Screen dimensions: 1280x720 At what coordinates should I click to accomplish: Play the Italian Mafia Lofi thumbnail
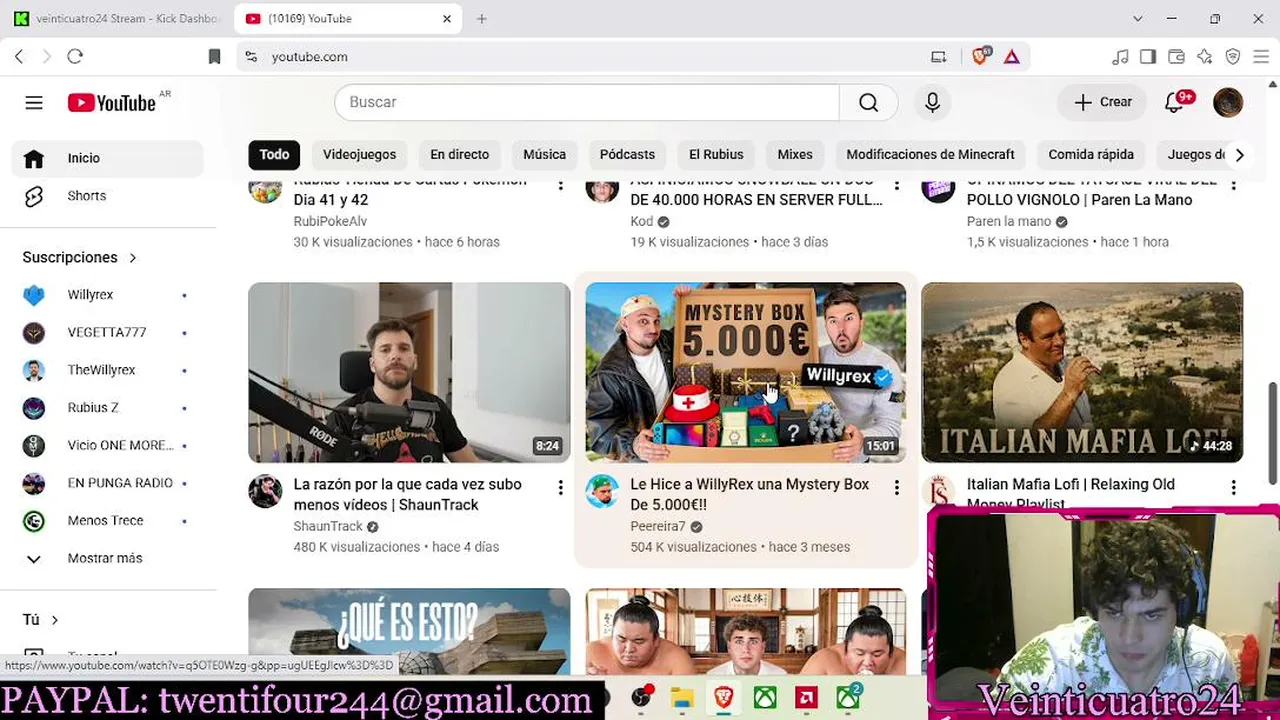[1082, 372]
